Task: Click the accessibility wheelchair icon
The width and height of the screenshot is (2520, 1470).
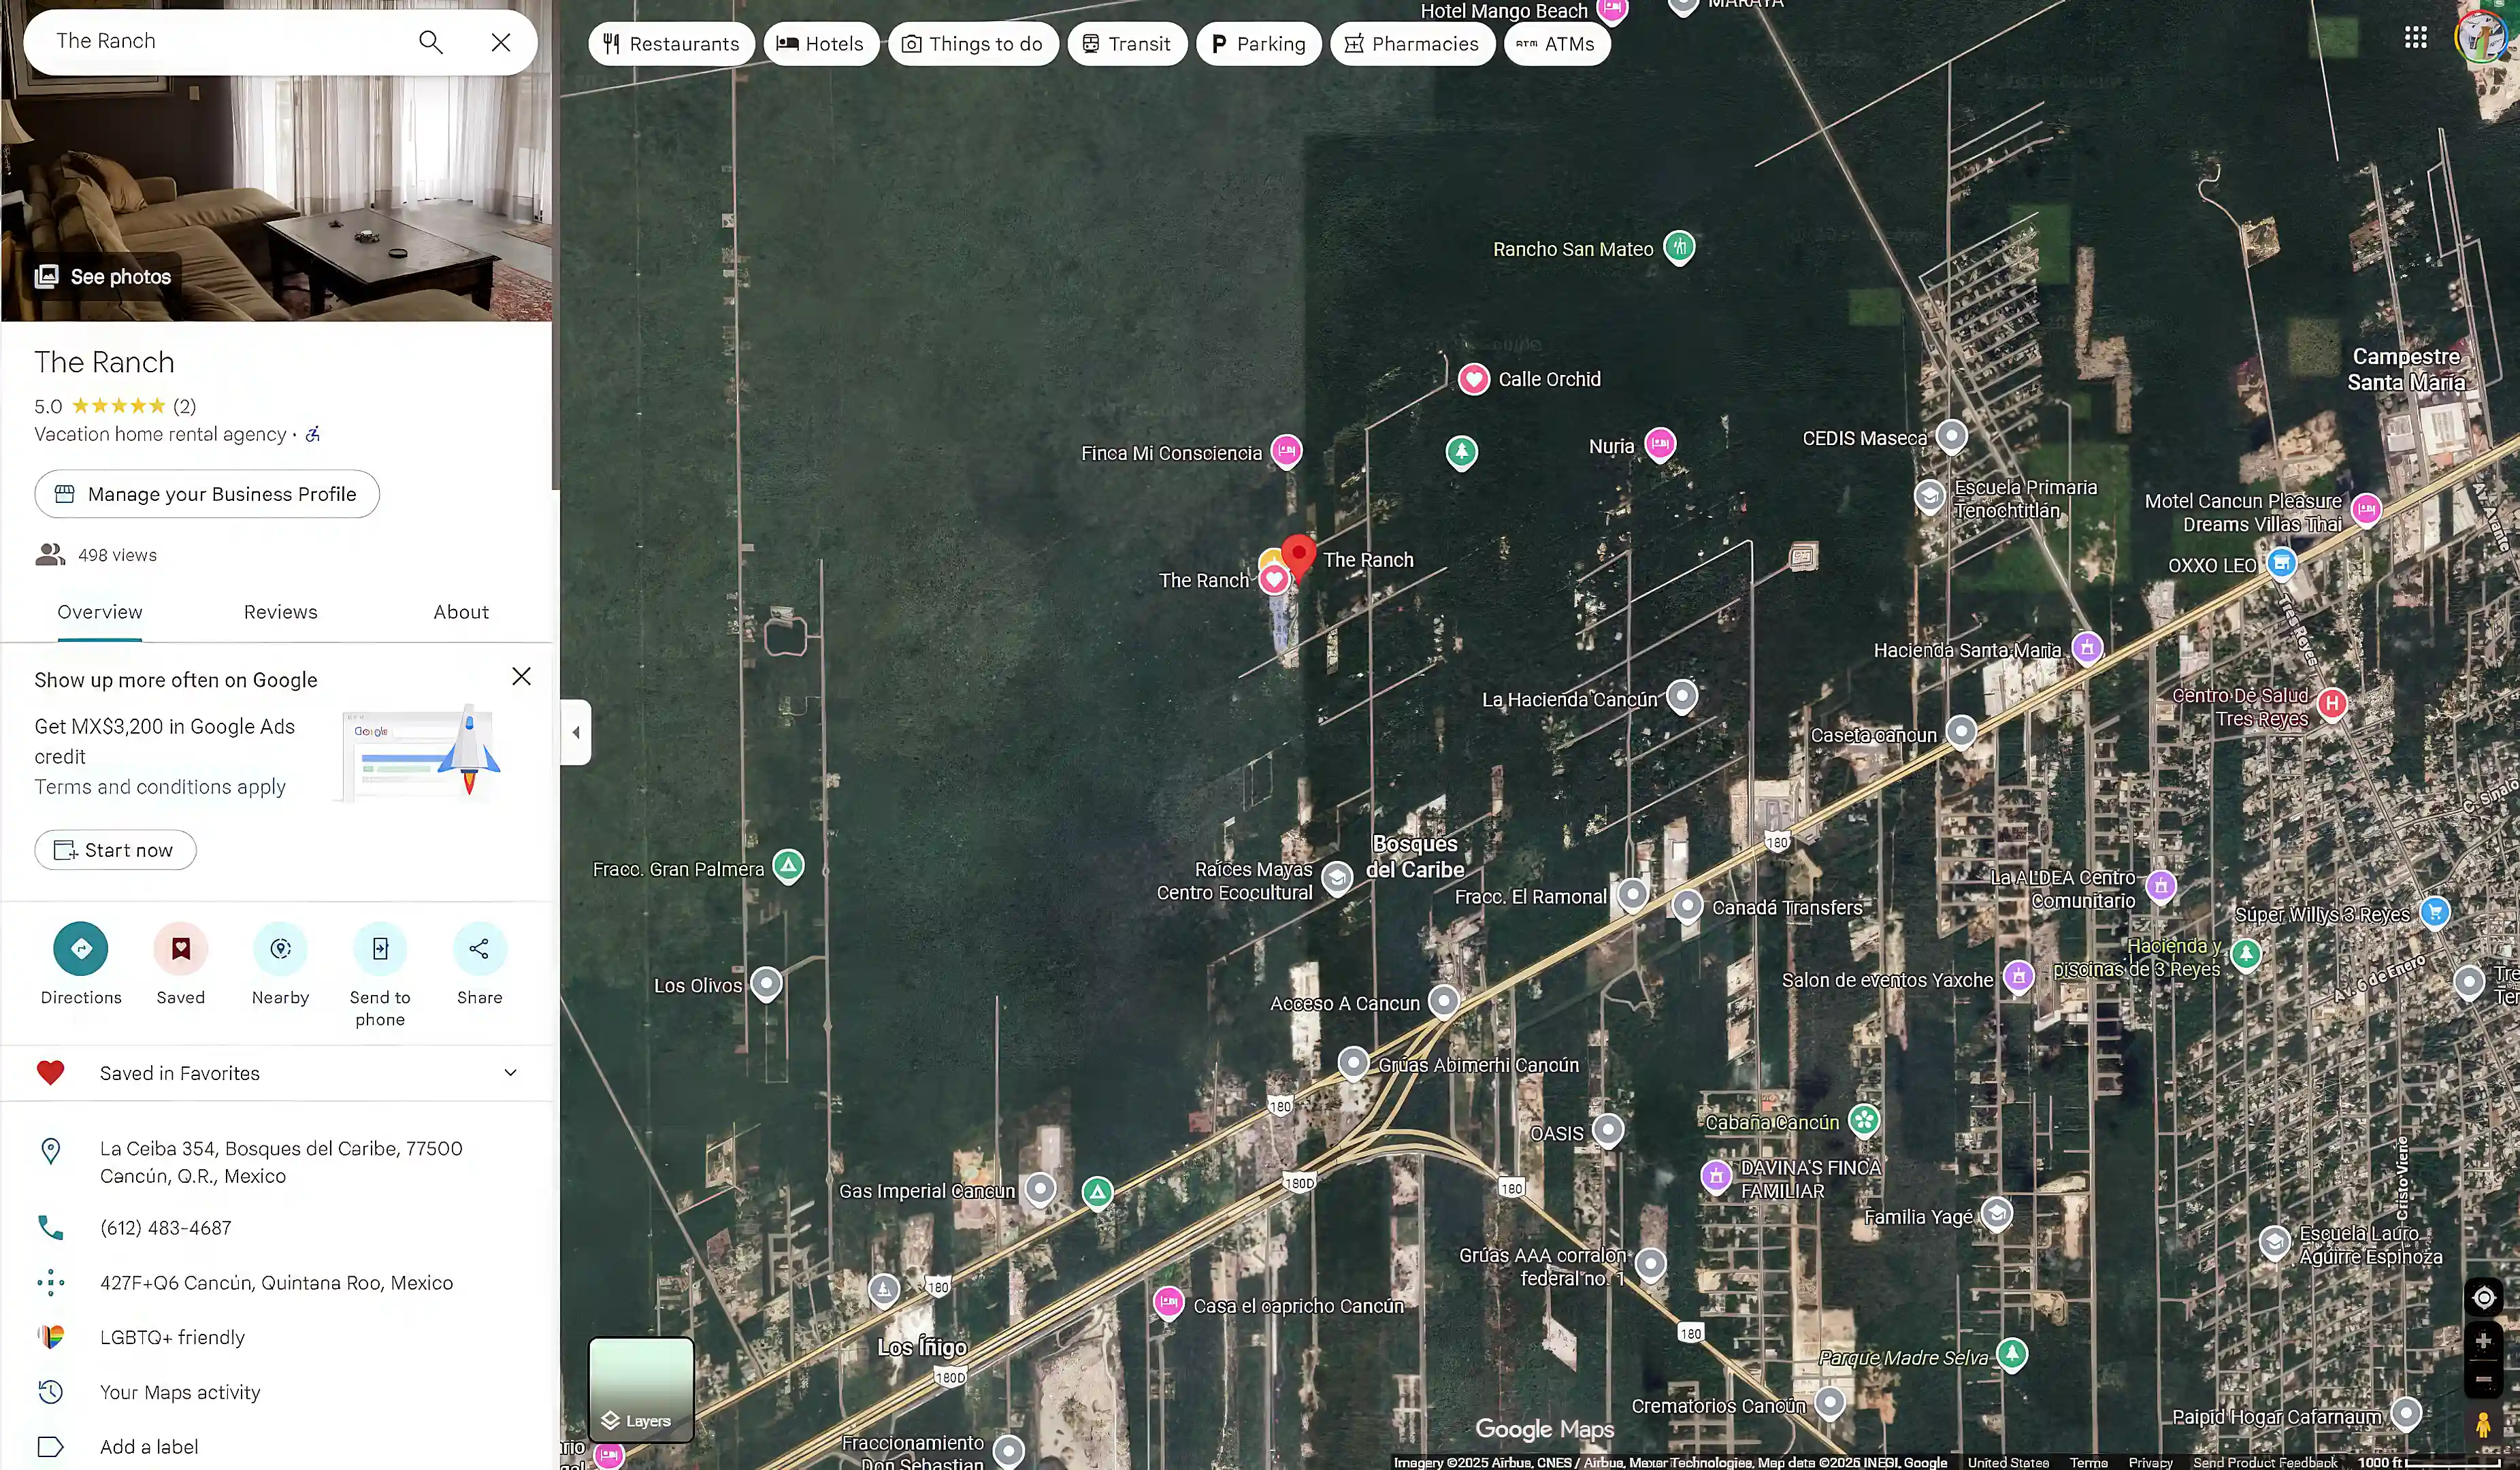Action: tap(313, 434)
